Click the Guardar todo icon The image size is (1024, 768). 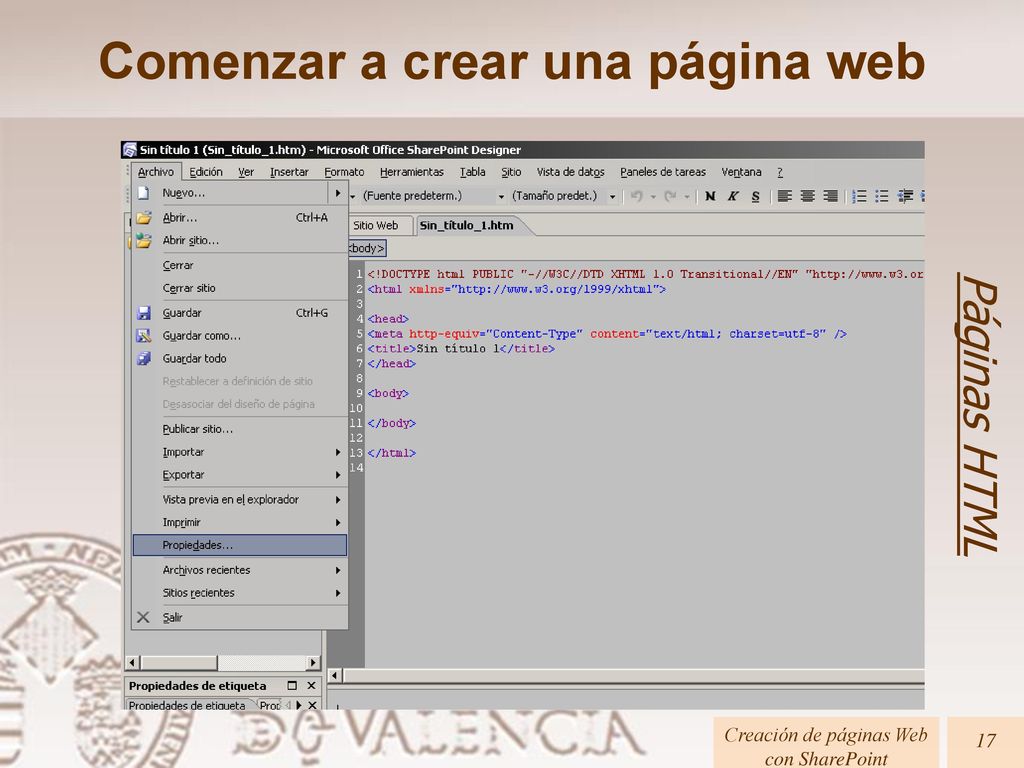(144, 359)
